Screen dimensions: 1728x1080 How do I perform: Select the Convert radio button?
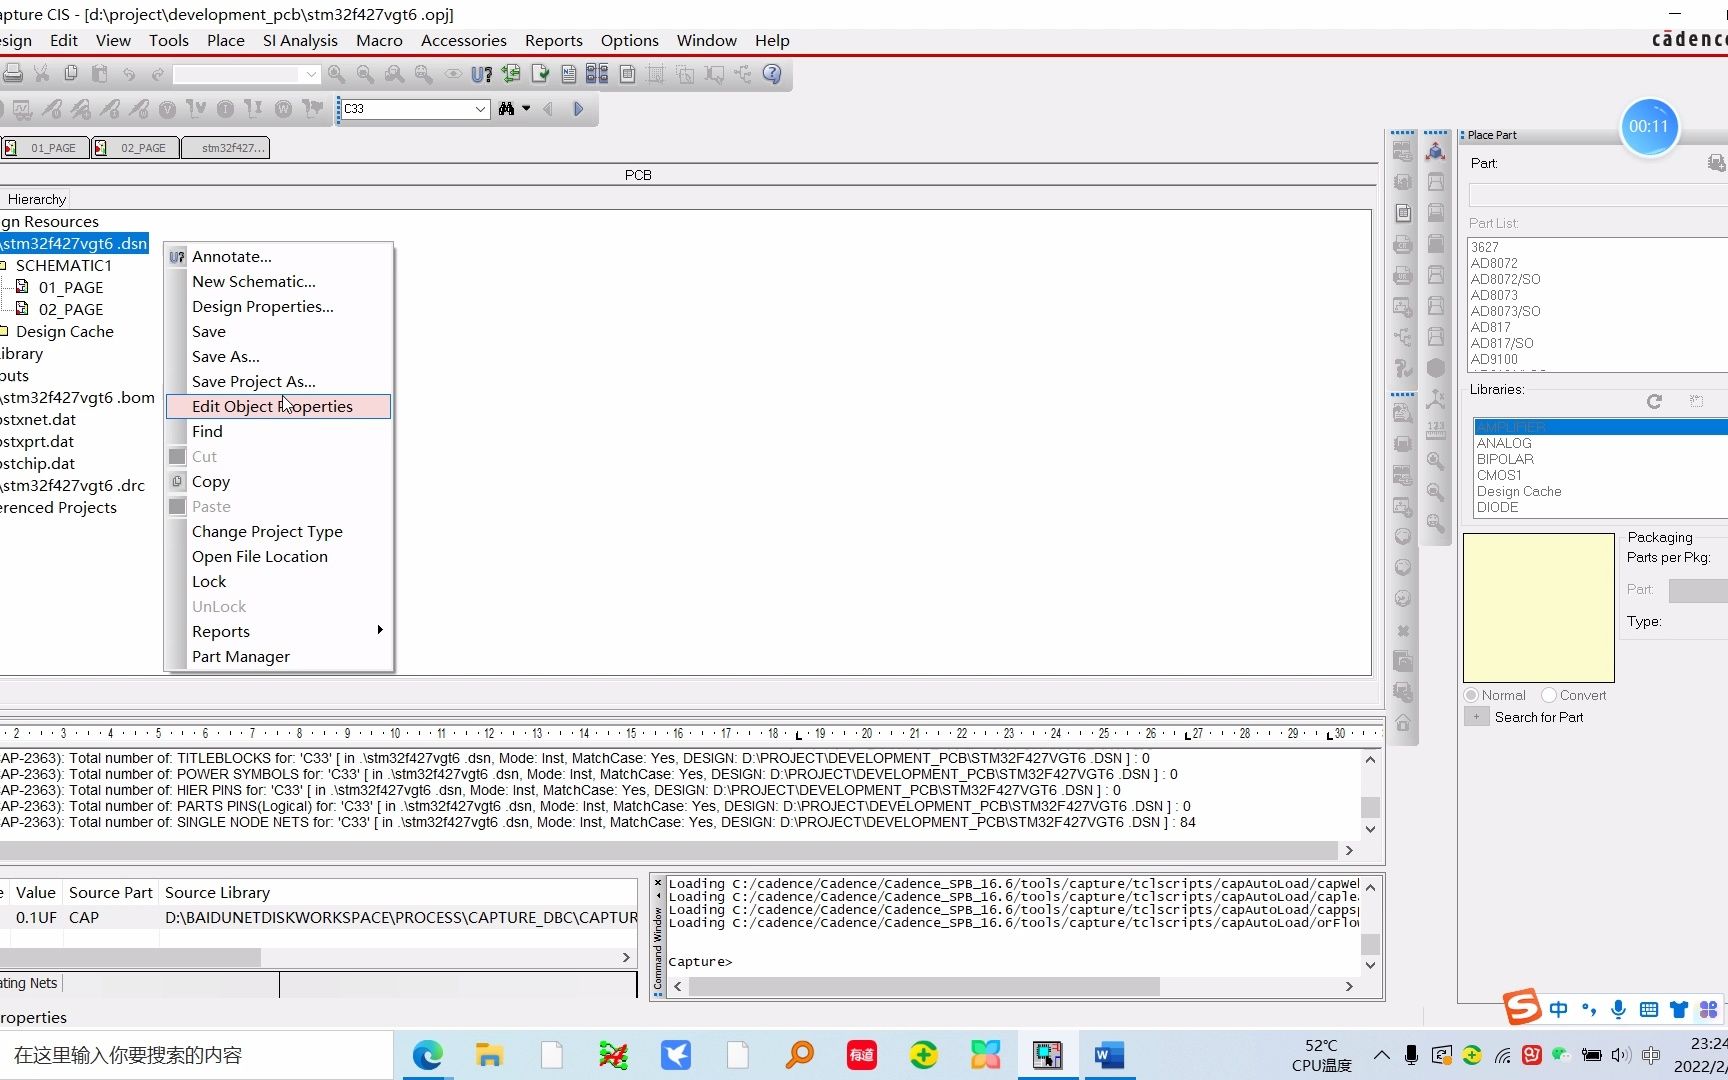point(1549,695)
